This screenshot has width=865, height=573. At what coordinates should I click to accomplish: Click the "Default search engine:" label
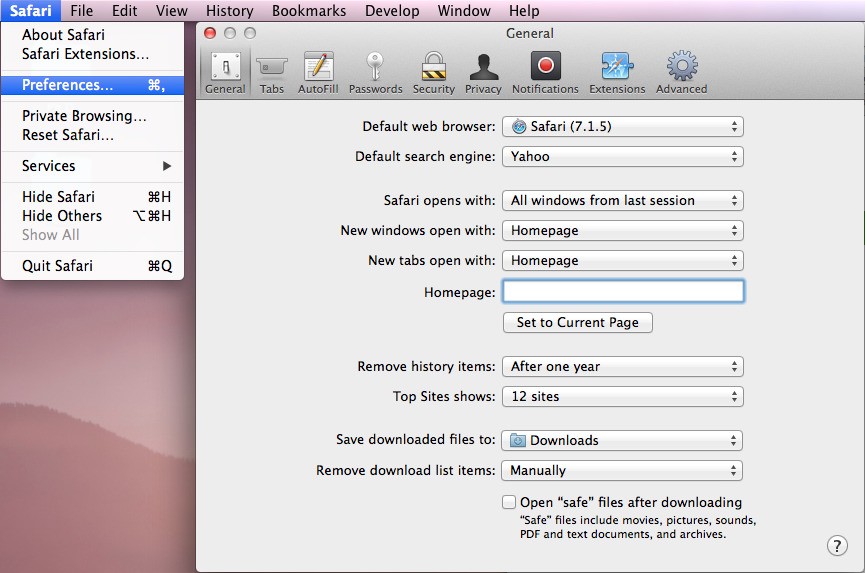point(425,157)
